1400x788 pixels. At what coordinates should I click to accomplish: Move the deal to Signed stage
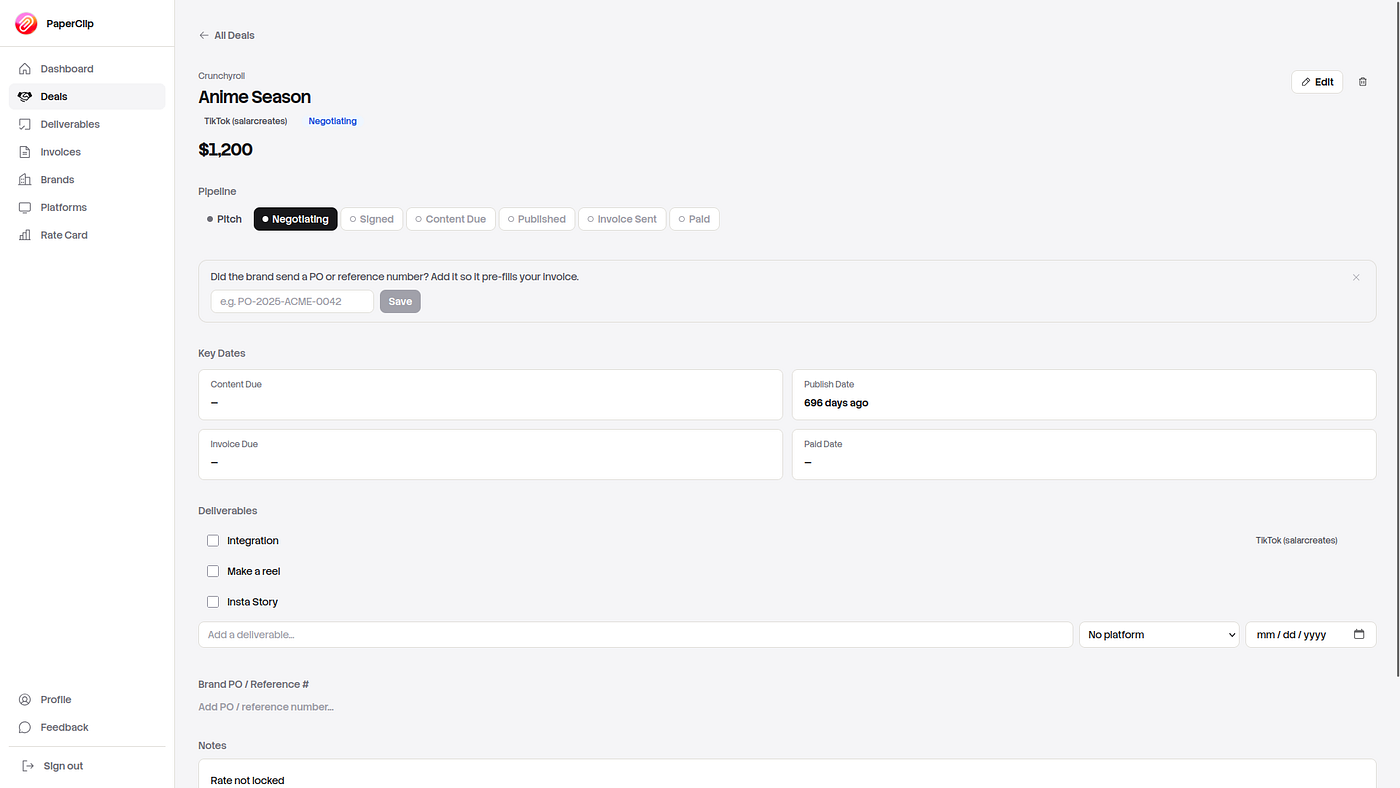372,219
